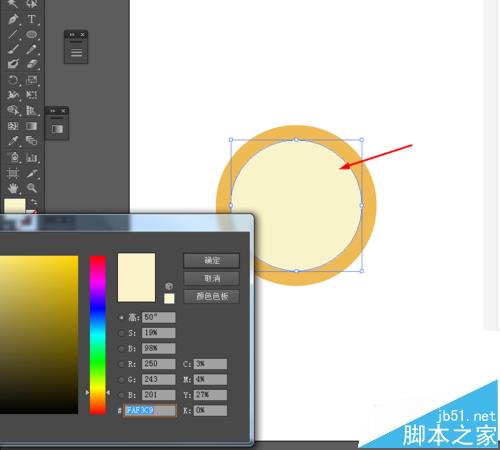Select the Artboard tool
The height and width of the screenshot is (450, 500).
tap(13, 173)
